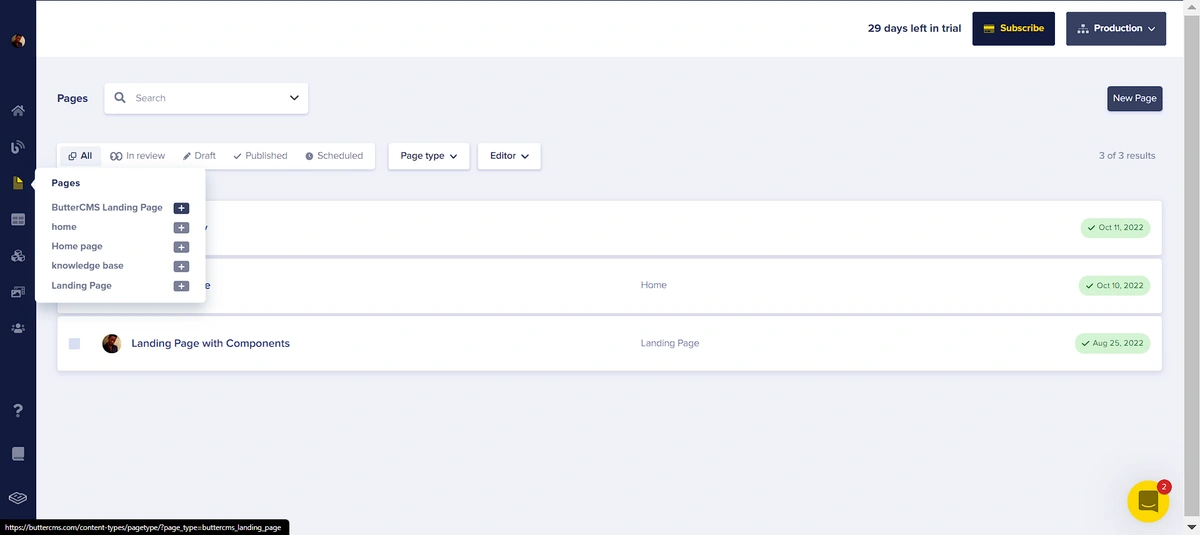Open knowledge base menu entry
Viewport: 1200px width, 535px height.
[88, 266]
